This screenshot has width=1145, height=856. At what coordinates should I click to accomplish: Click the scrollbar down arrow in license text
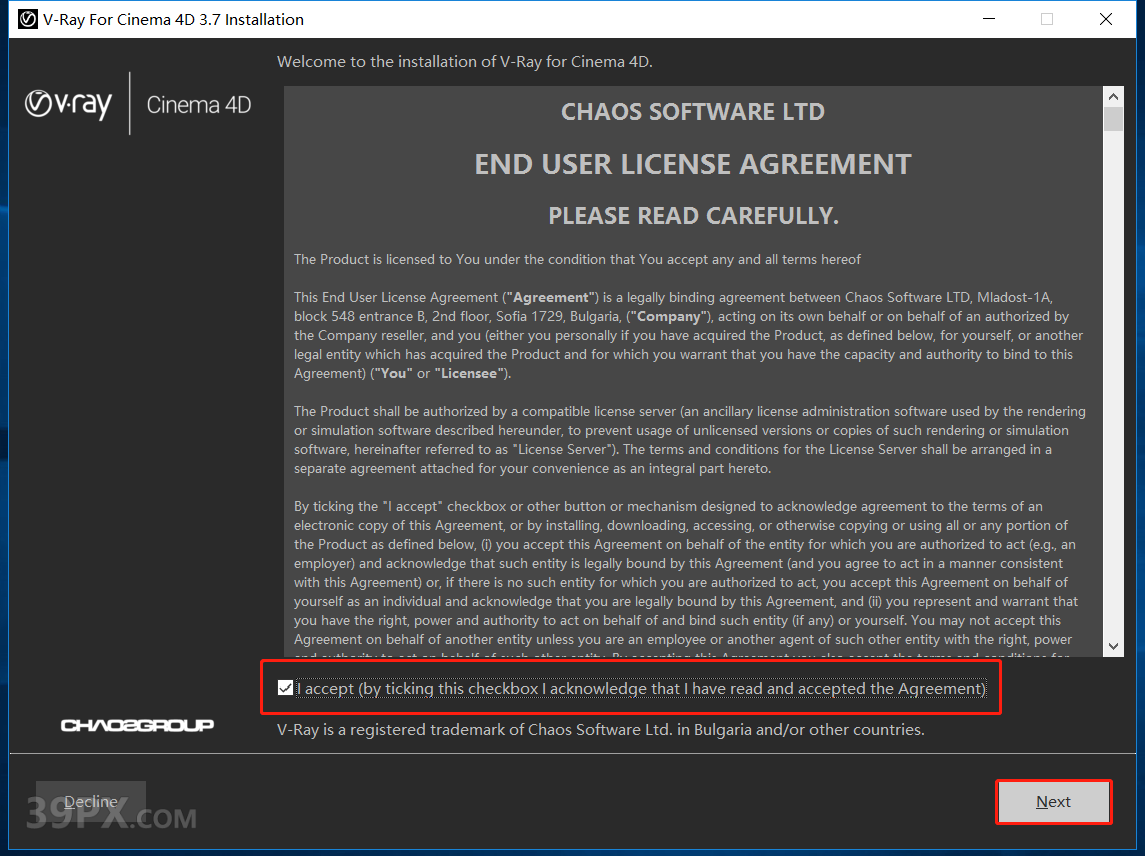pyautogui.click(x=1113, y=646)
